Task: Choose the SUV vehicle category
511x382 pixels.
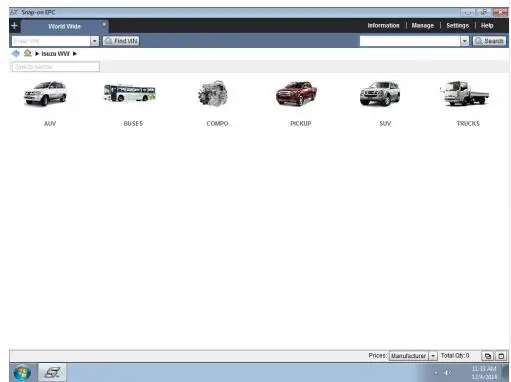Action: click(380, 93)
